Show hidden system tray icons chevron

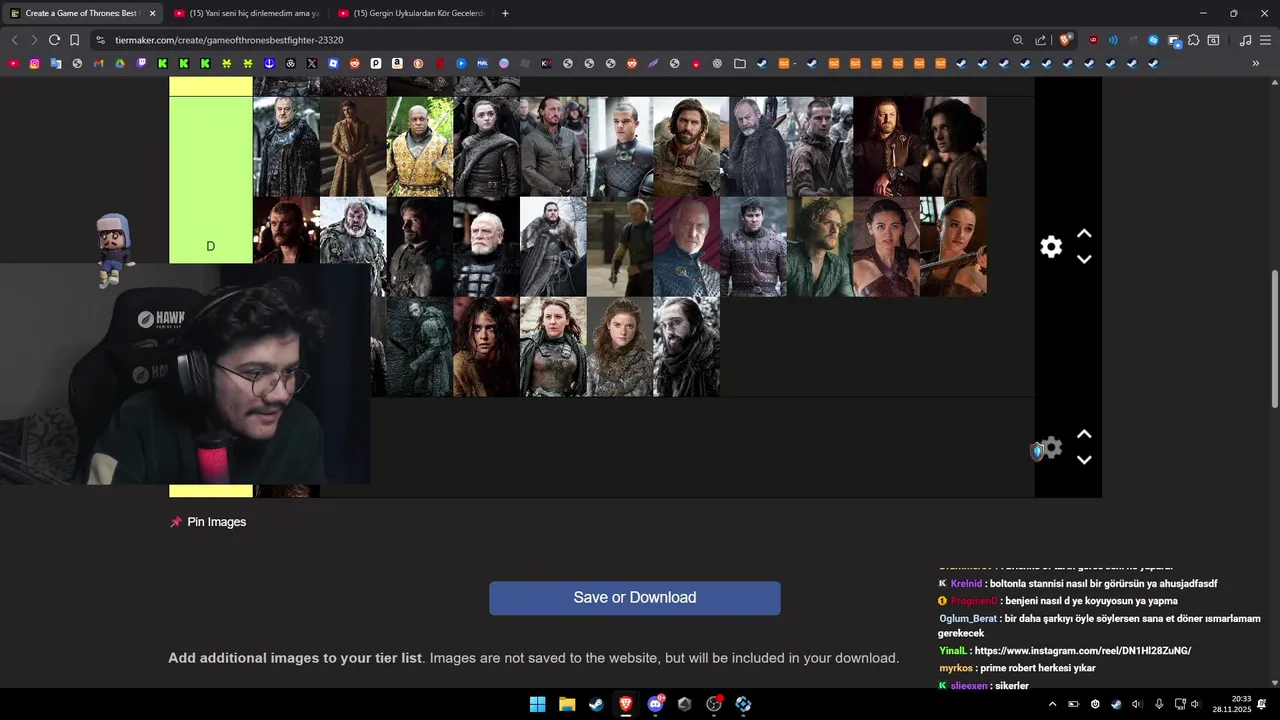[1052, 704]
